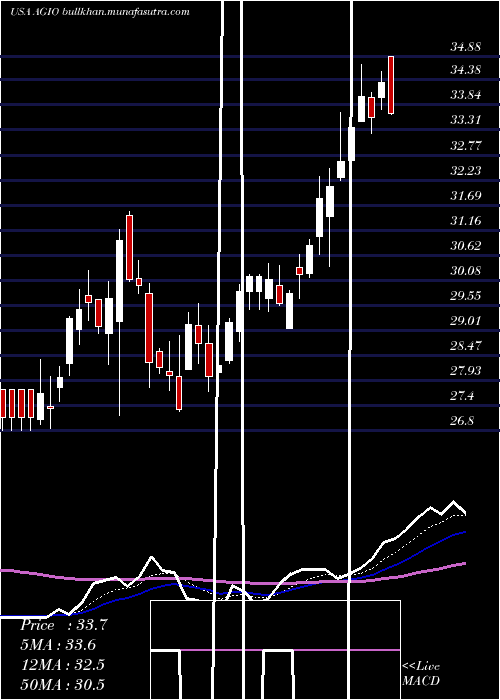The image size is (500, 700).
Task: Click the 29.01 price axis label
Action: click(466, 321)
